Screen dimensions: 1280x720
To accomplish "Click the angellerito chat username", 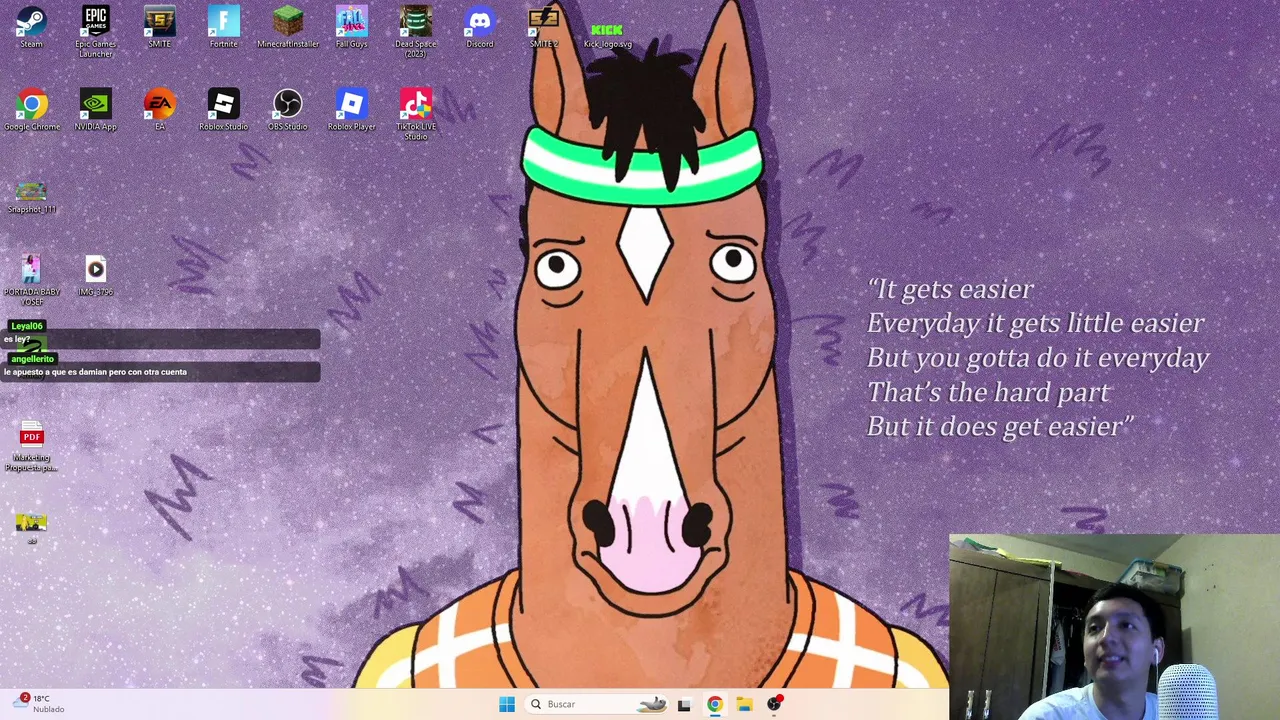I will [32, 359].
